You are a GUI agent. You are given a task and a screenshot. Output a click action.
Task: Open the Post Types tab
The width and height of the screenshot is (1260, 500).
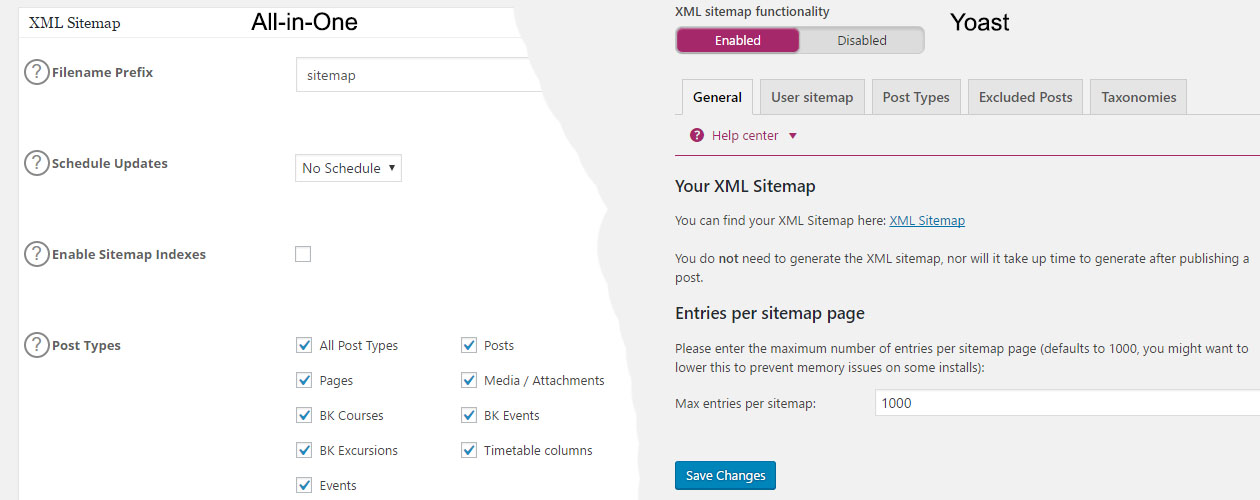click(x=916, y=97)
